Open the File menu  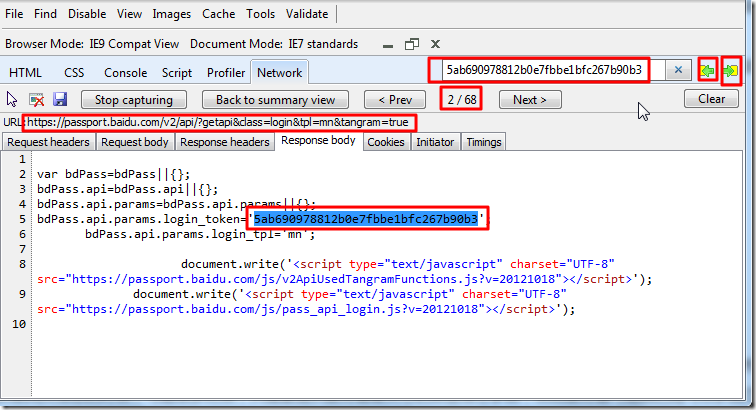pos(14,14)
